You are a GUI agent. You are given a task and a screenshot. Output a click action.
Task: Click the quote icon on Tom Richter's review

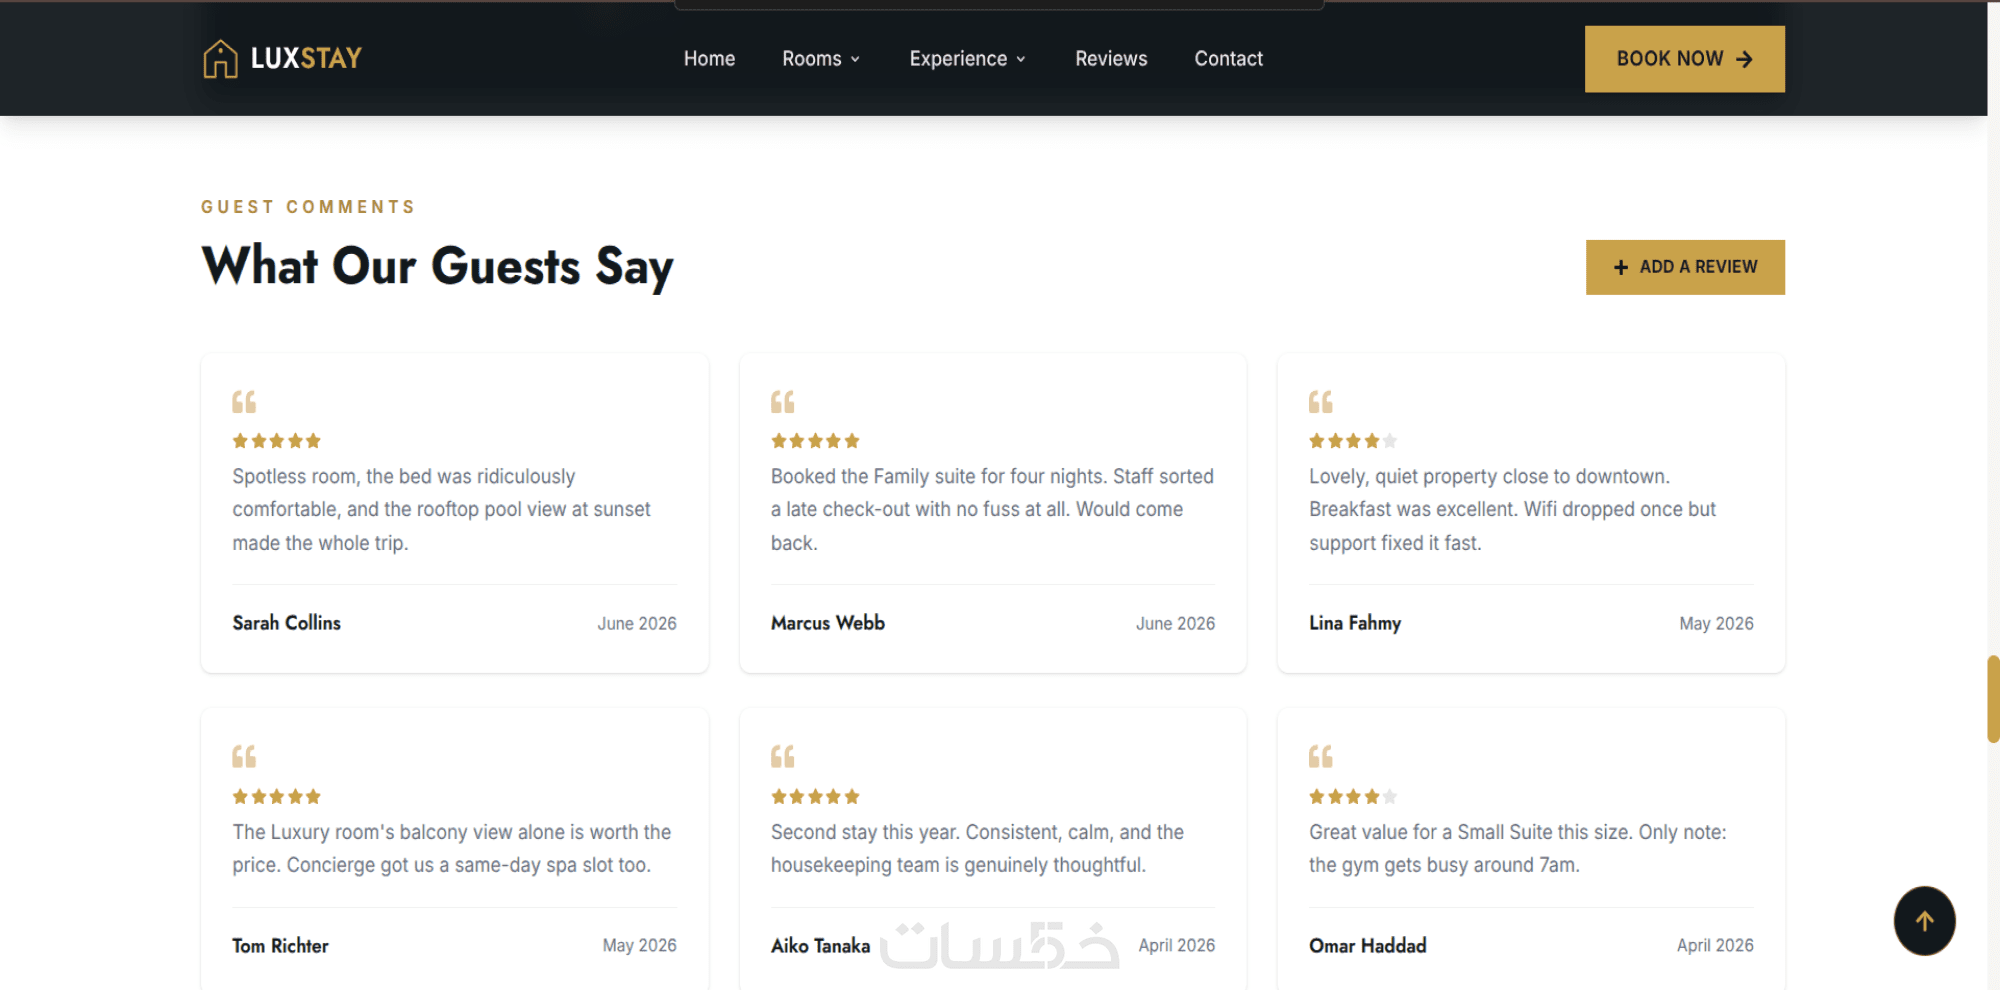coord(244,756)
